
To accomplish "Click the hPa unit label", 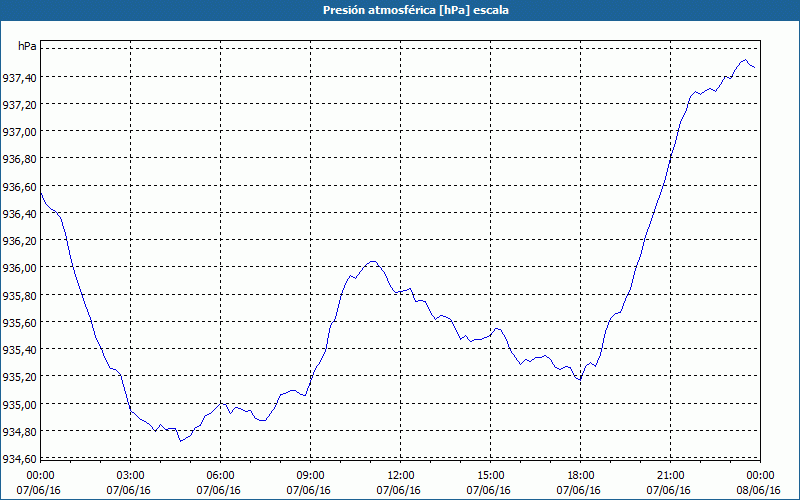I will (27, 47).
